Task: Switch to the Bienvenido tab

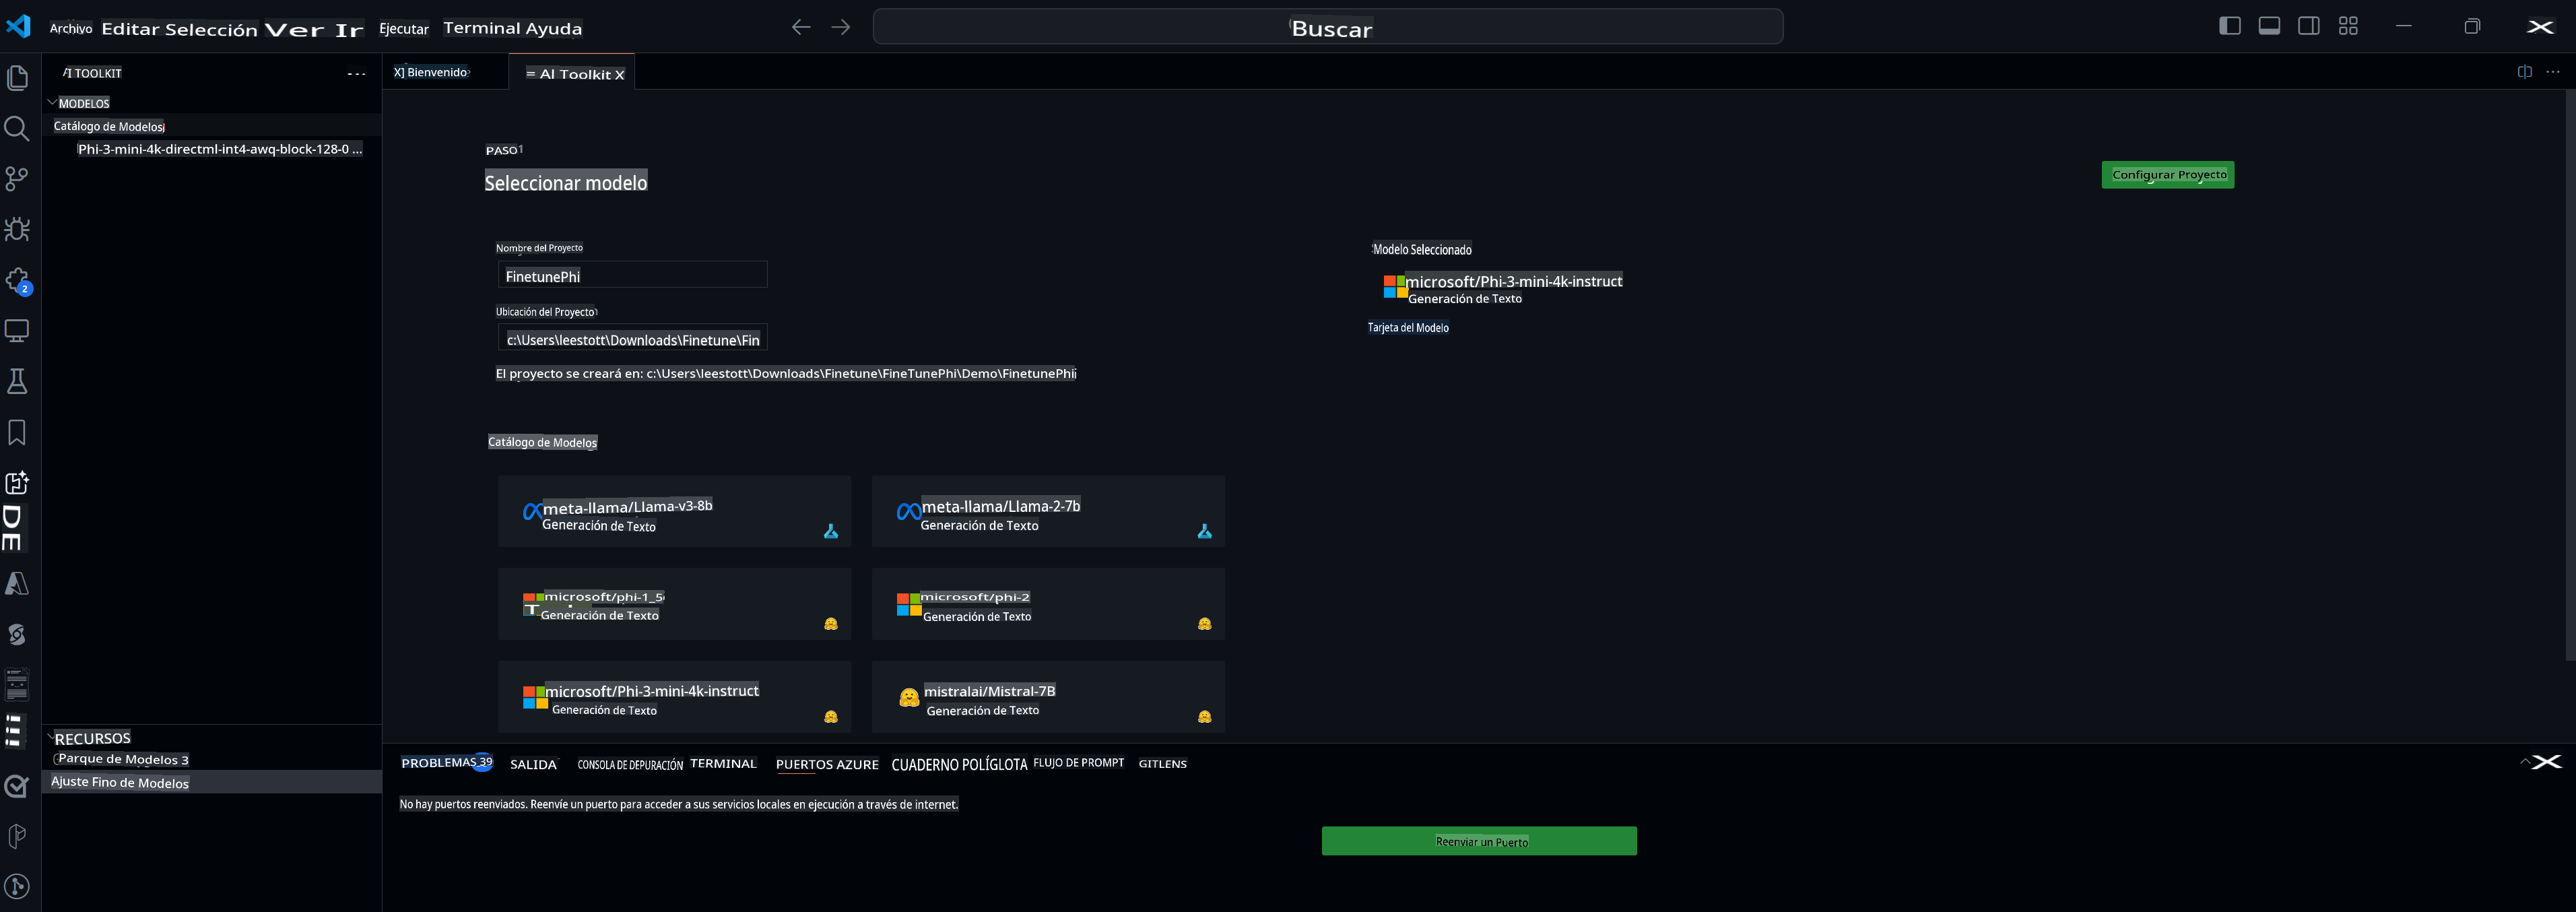Action: pos(432,72)
